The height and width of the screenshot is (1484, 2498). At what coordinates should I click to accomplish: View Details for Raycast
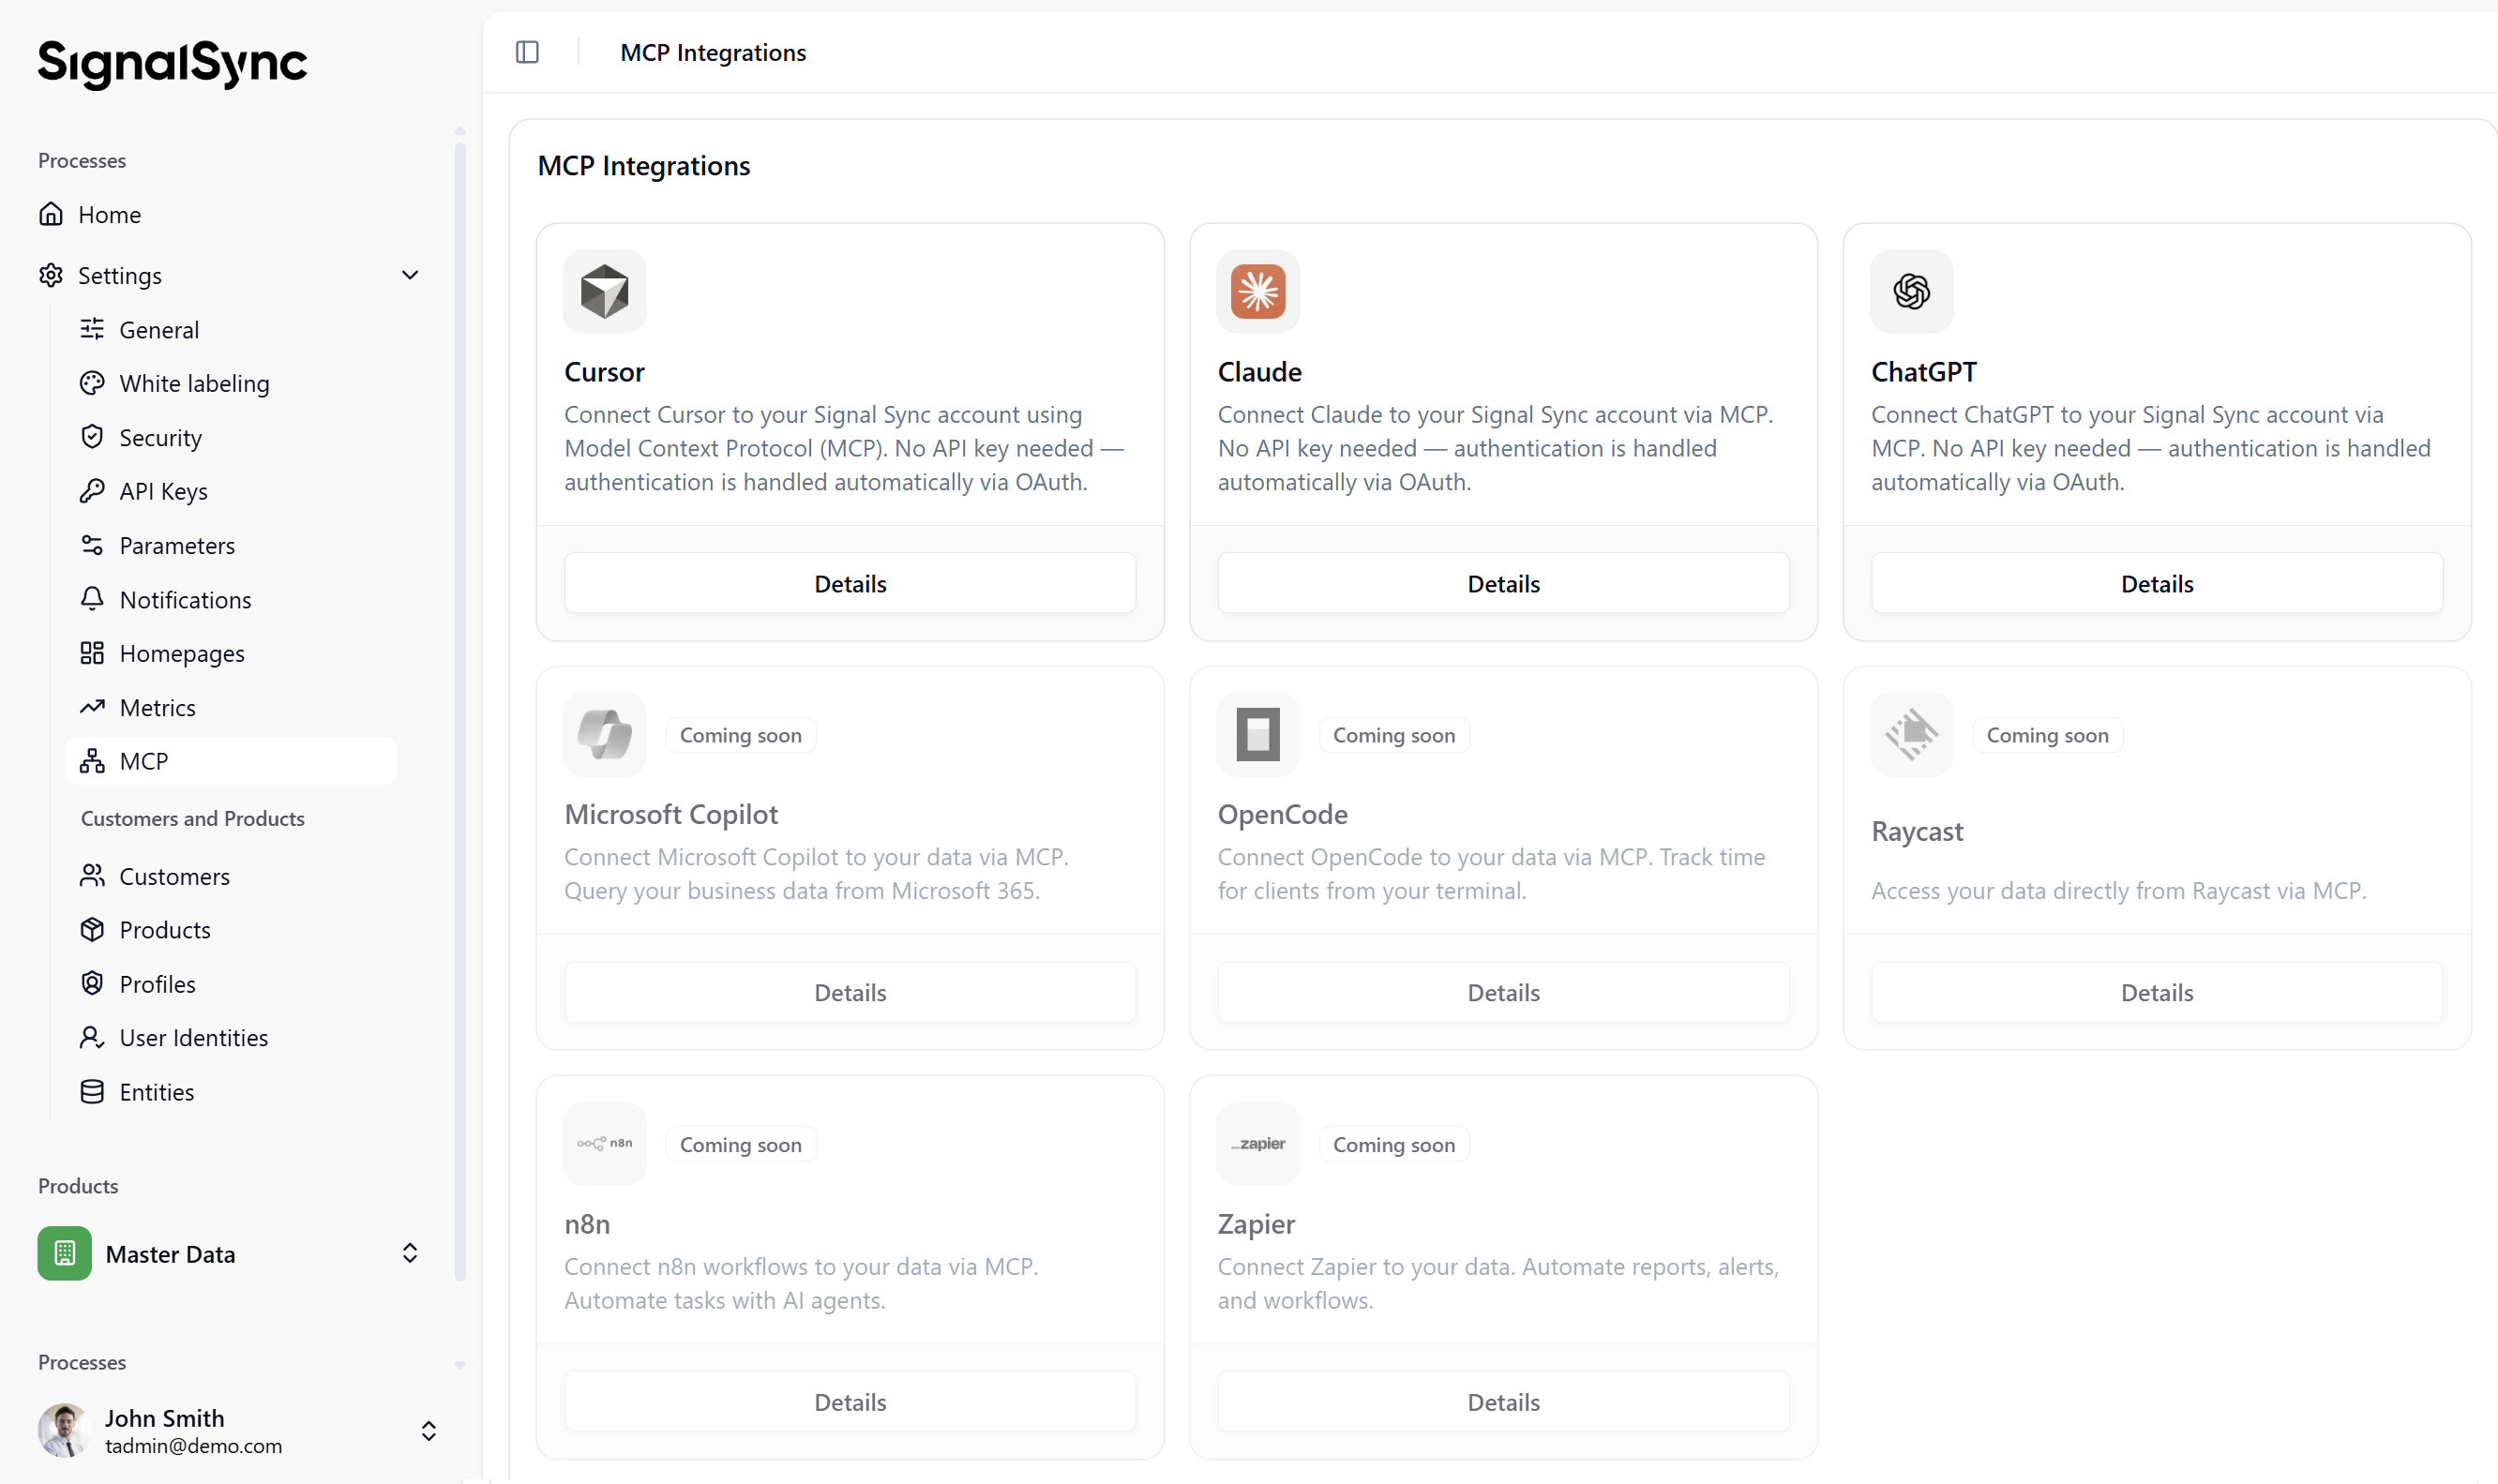tap(2157, 992)
